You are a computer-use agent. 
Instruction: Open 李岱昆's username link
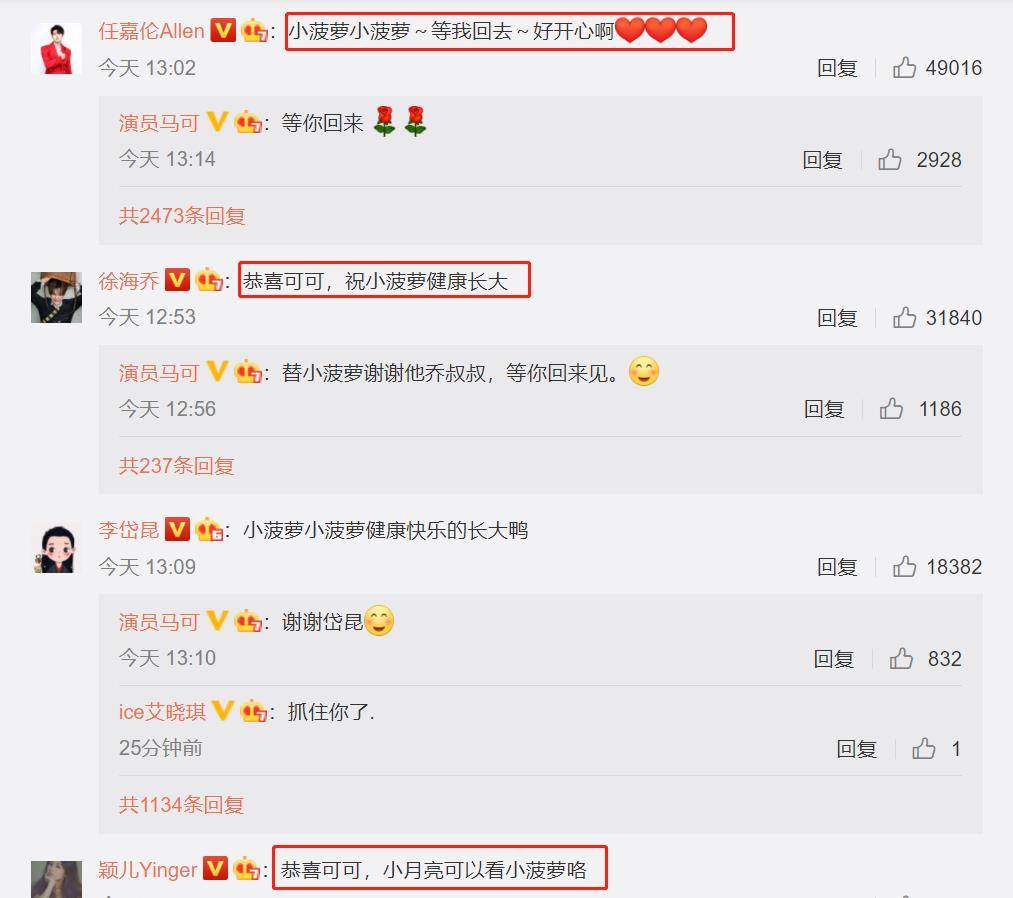(x=129, y=530)
